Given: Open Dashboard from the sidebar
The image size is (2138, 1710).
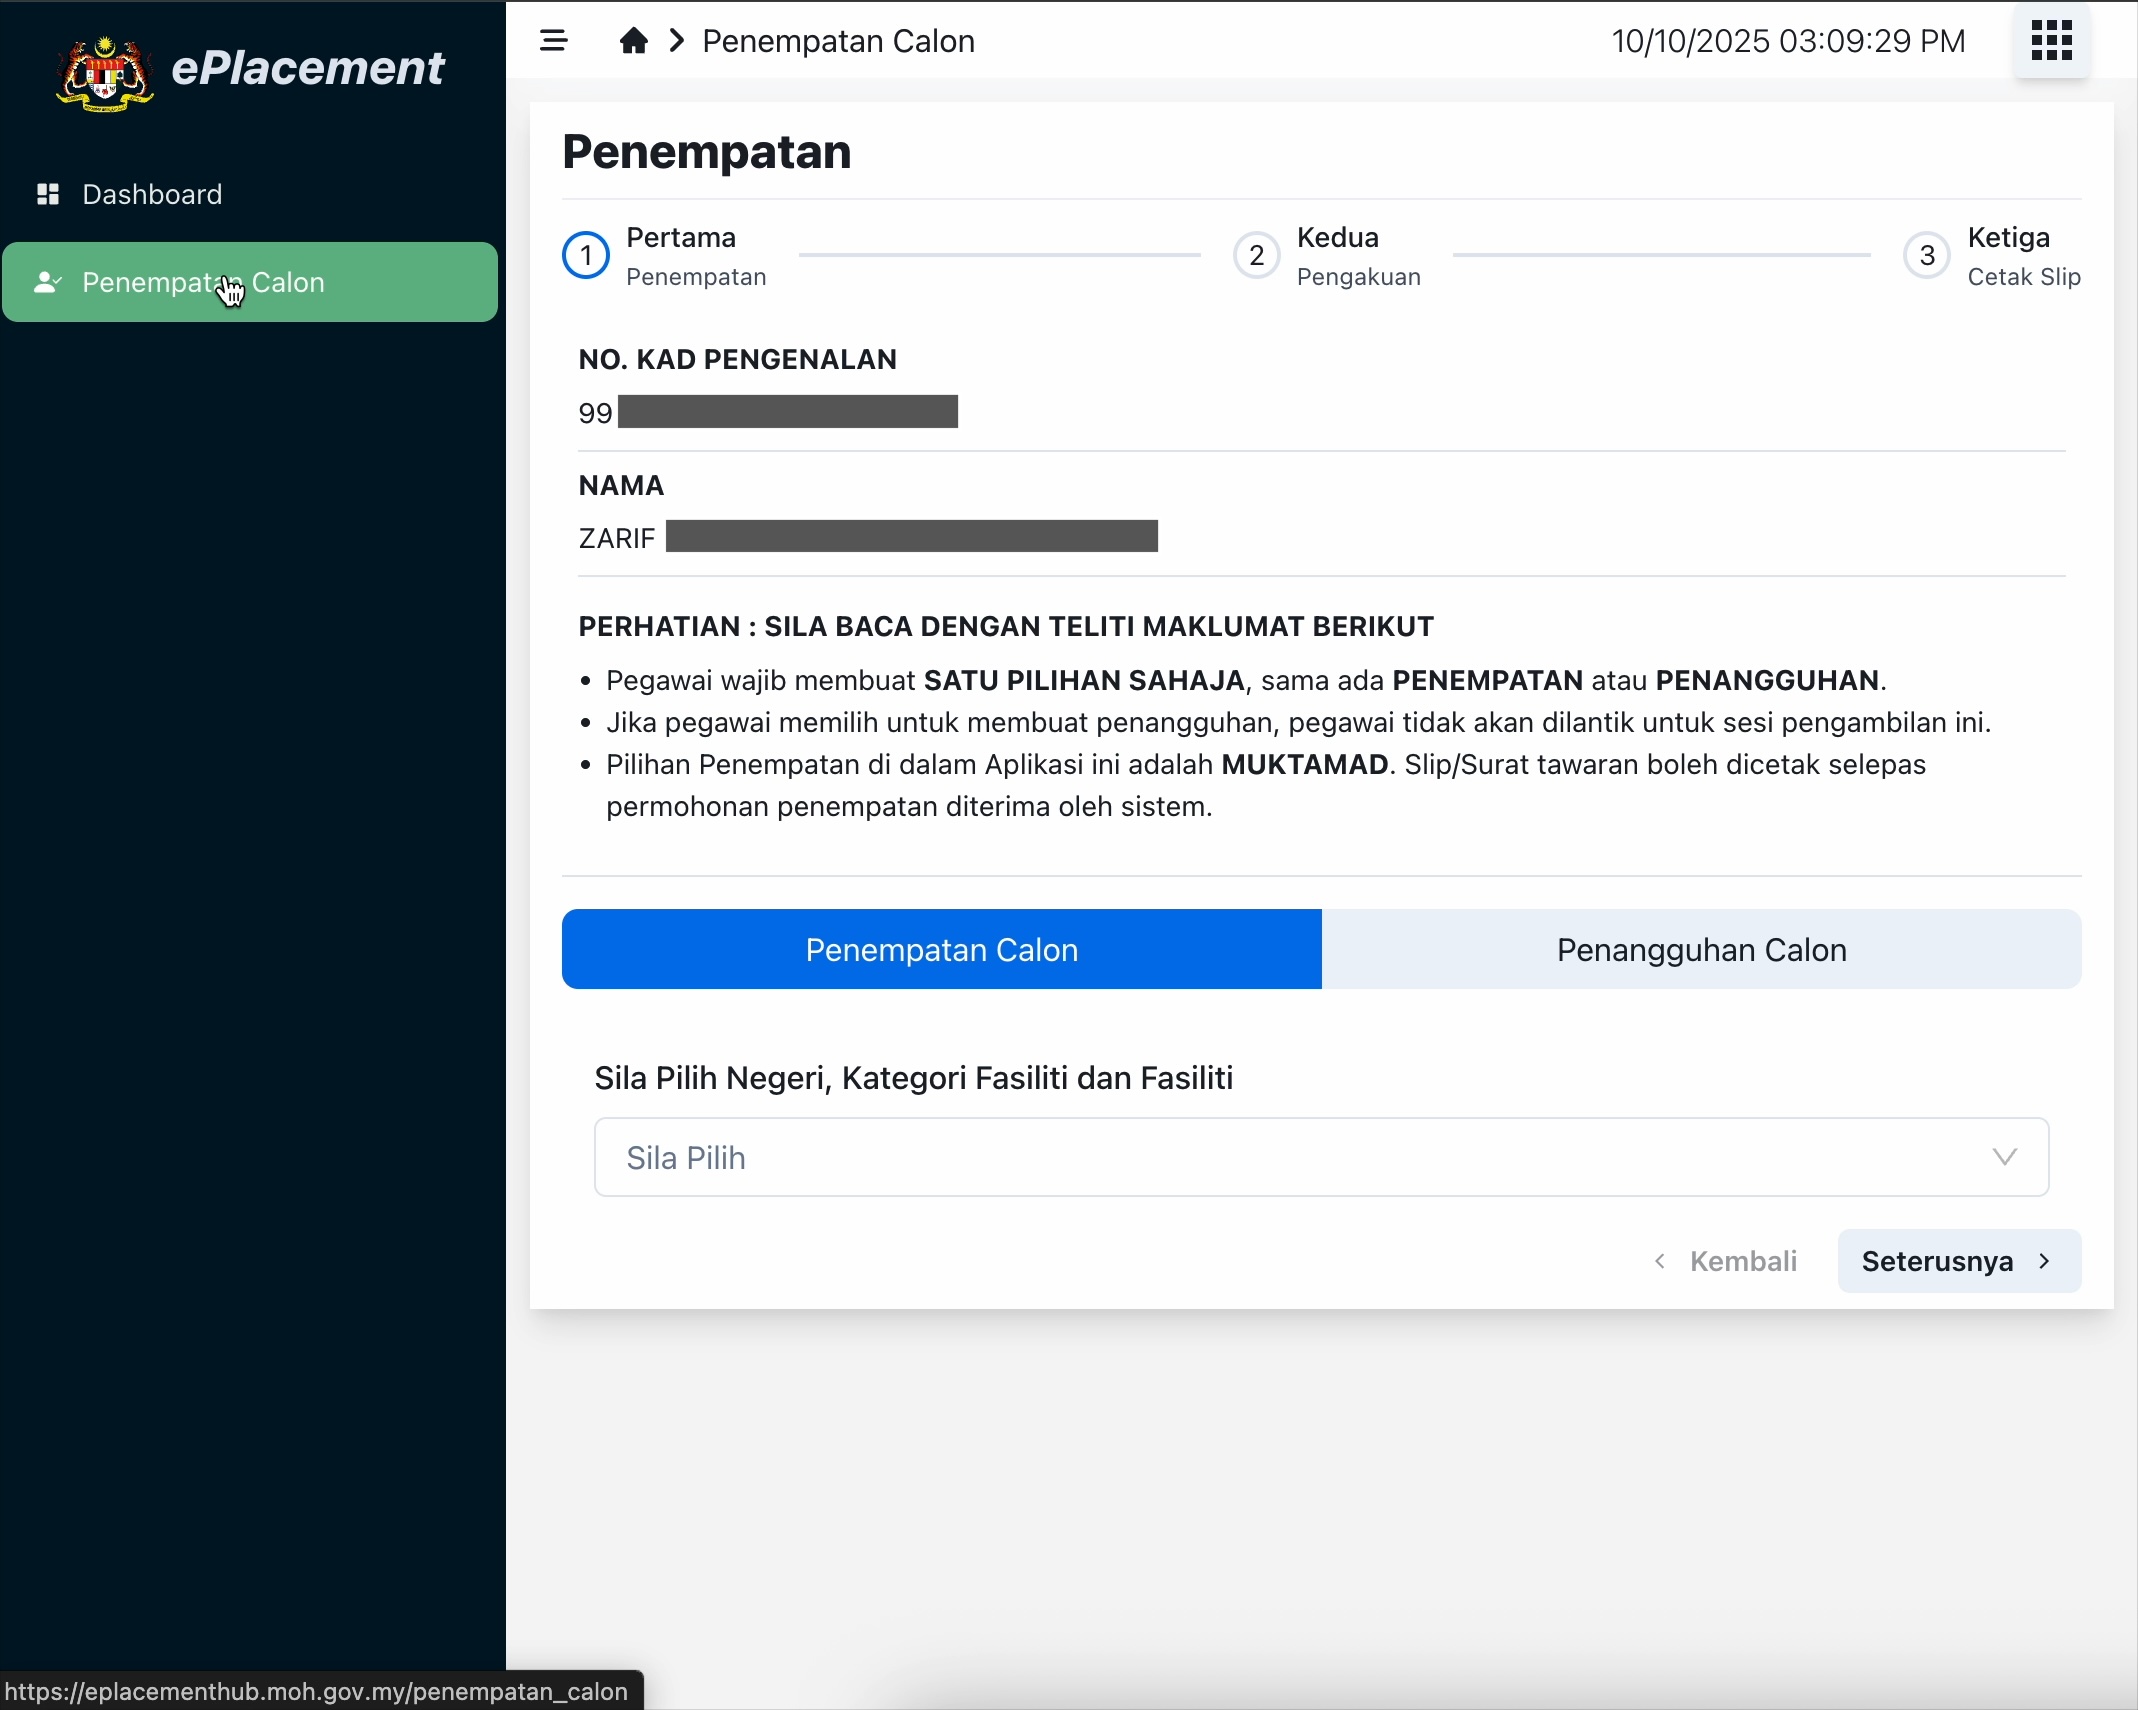Looking at the screenshot, I should [152, 194].
